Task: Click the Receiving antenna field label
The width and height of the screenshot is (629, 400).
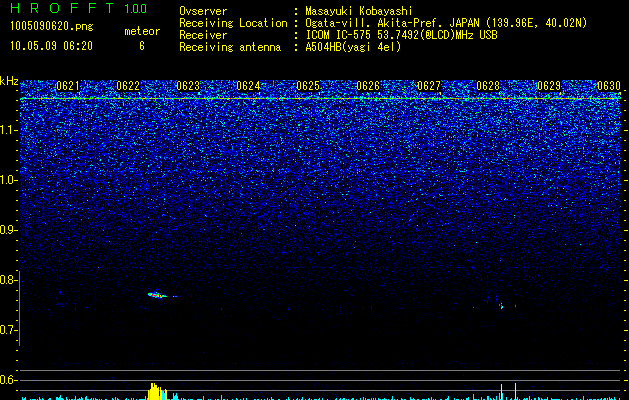Action: pyautogui.click(x=230, y=47)
